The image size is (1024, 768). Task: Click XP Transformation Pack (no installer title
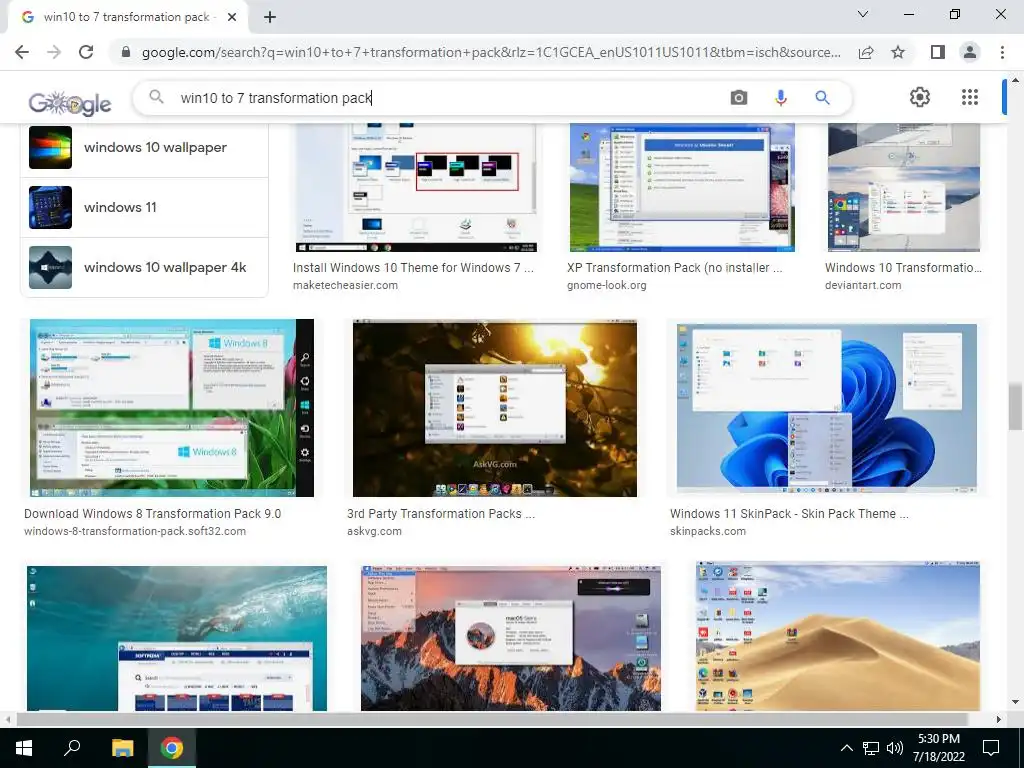coord(674,268)
